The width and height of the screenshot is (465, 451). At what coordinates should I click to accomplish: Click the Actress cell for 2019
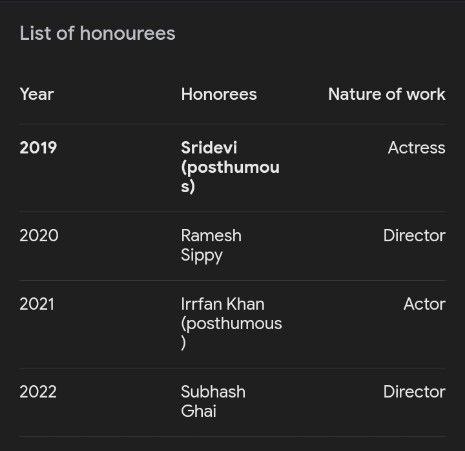coord(417,148)
